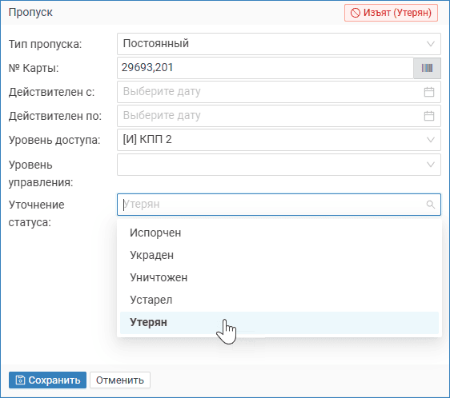Click the search magnifier in status field
Screen dimensions: 450x398
point(430,204)
